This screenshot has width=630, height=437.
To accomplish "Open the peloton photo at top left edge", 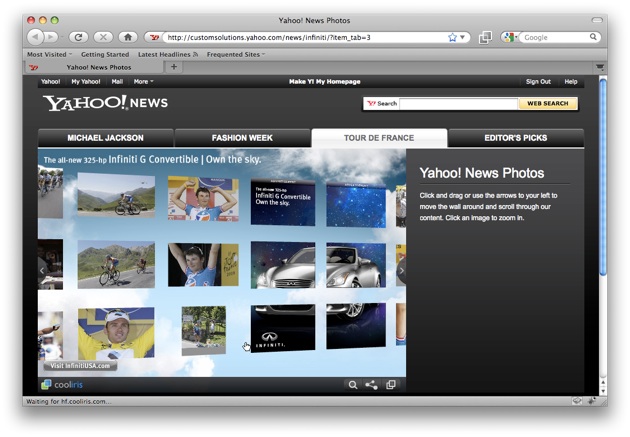I will pyautogui.click(x=50, y=193).
